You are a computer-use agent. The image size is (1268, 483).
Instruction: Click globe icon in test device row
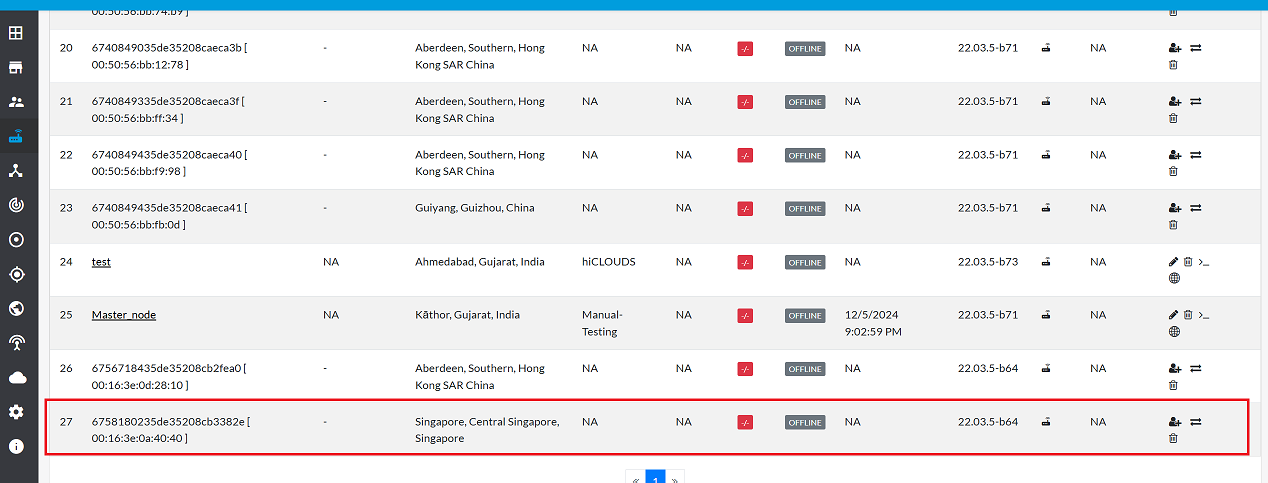(x=1174, y=278)
